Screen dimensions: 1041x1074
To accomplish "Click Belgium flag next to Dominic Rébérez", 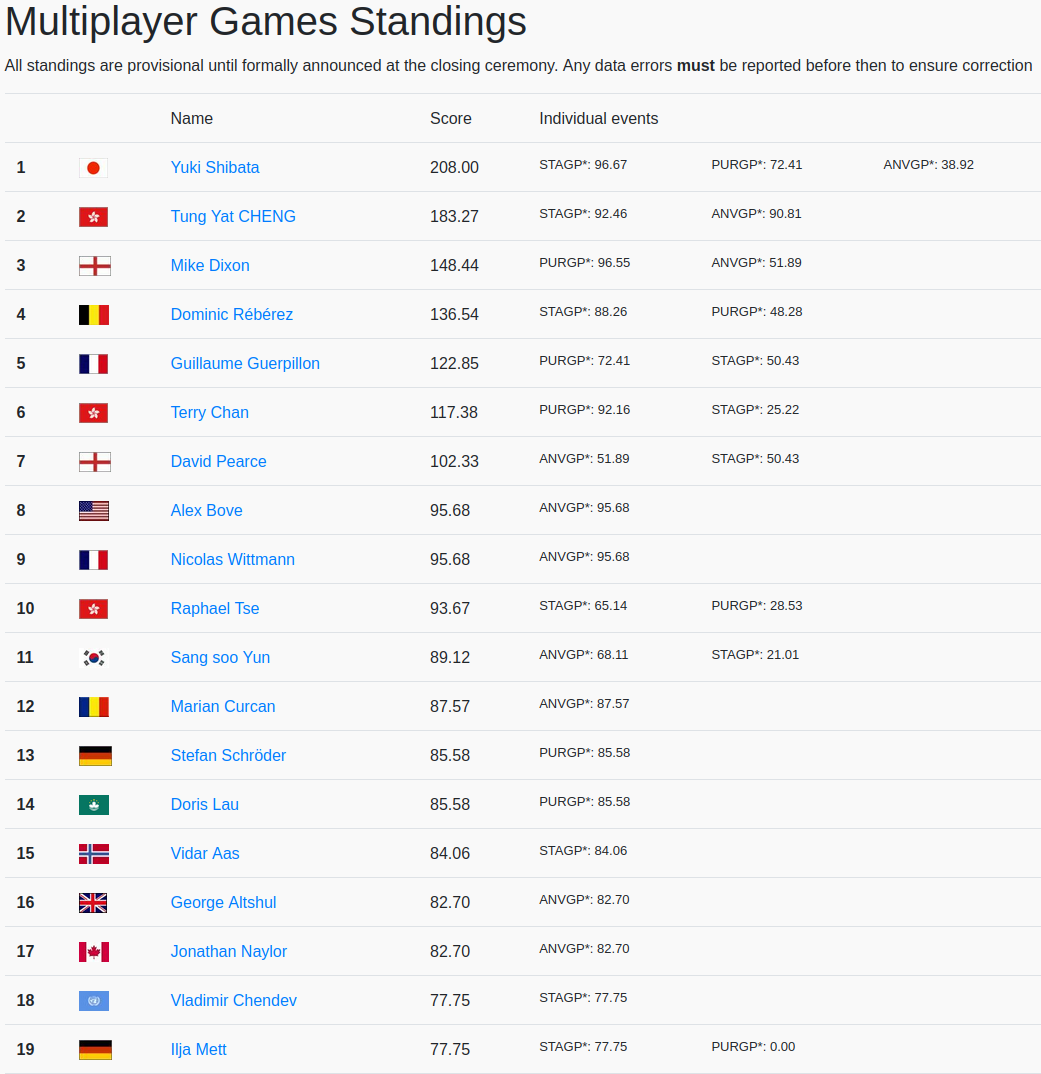I will 93,315.
